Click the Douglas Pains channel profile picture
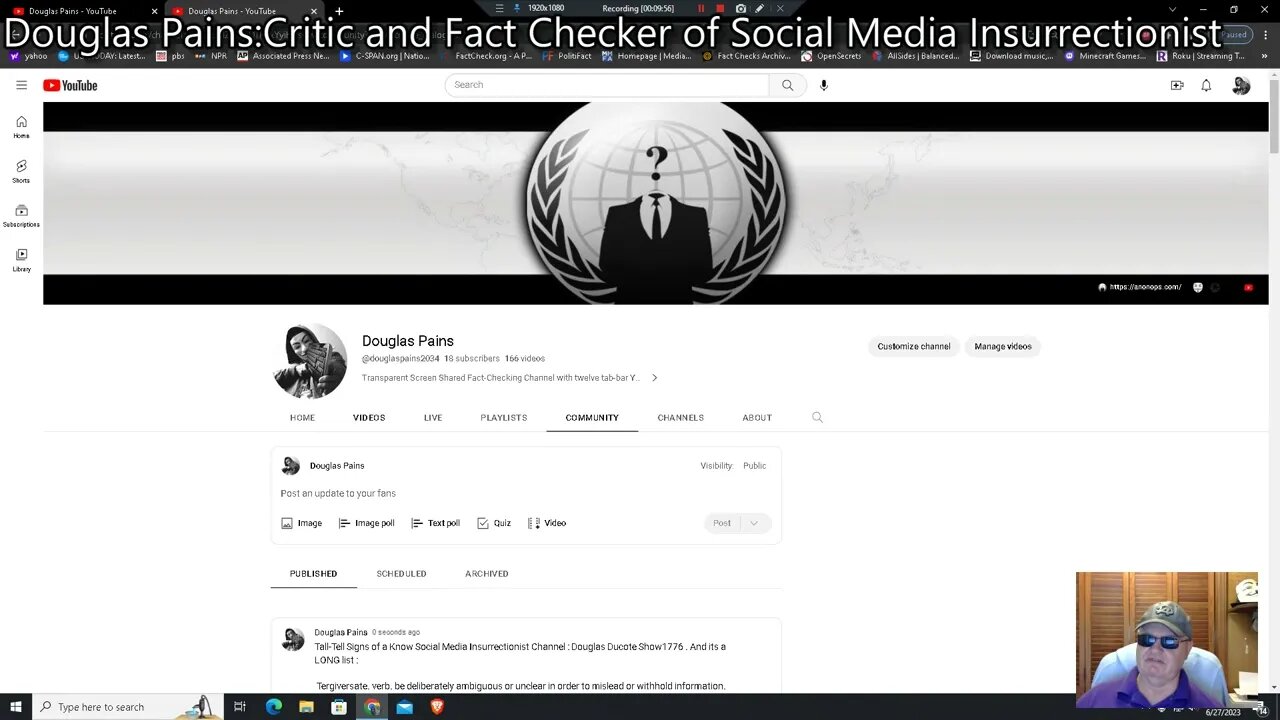1280x720 pixels. 310,360
